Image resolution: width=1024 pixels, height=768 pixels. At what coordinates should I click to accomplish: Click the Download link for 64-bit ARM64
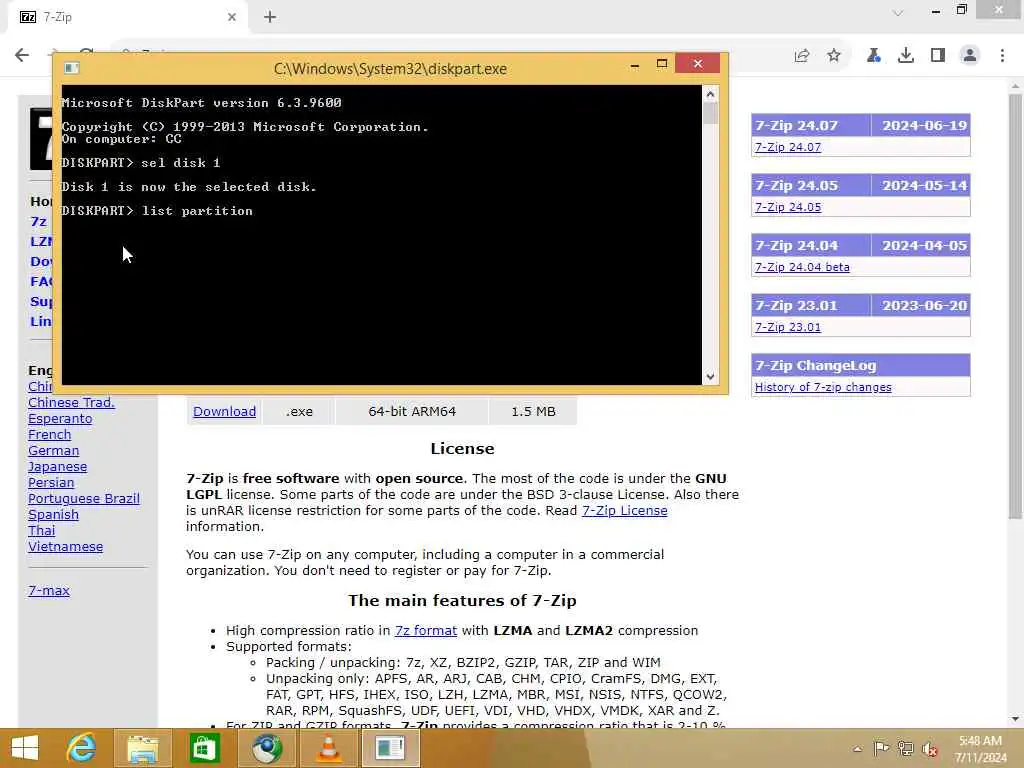pyautogui.click(x=224, y=411)
